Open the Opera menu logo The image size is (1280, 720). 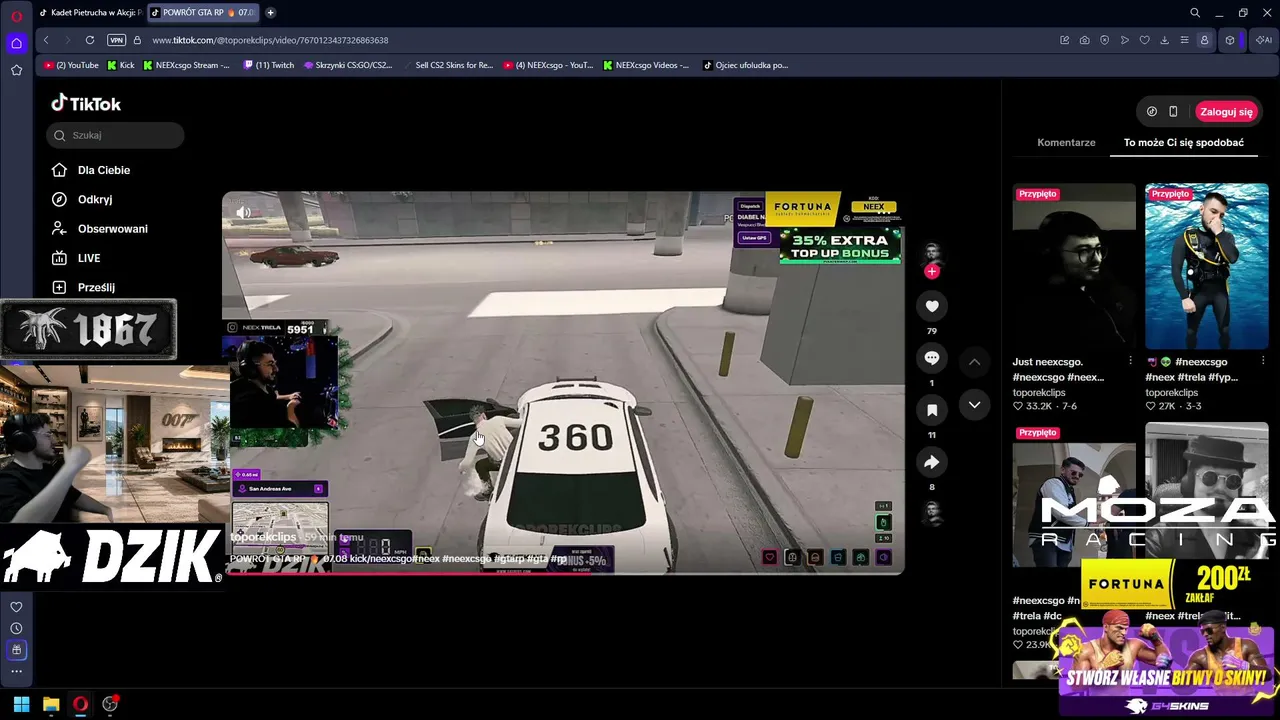(x=16, y=14)
